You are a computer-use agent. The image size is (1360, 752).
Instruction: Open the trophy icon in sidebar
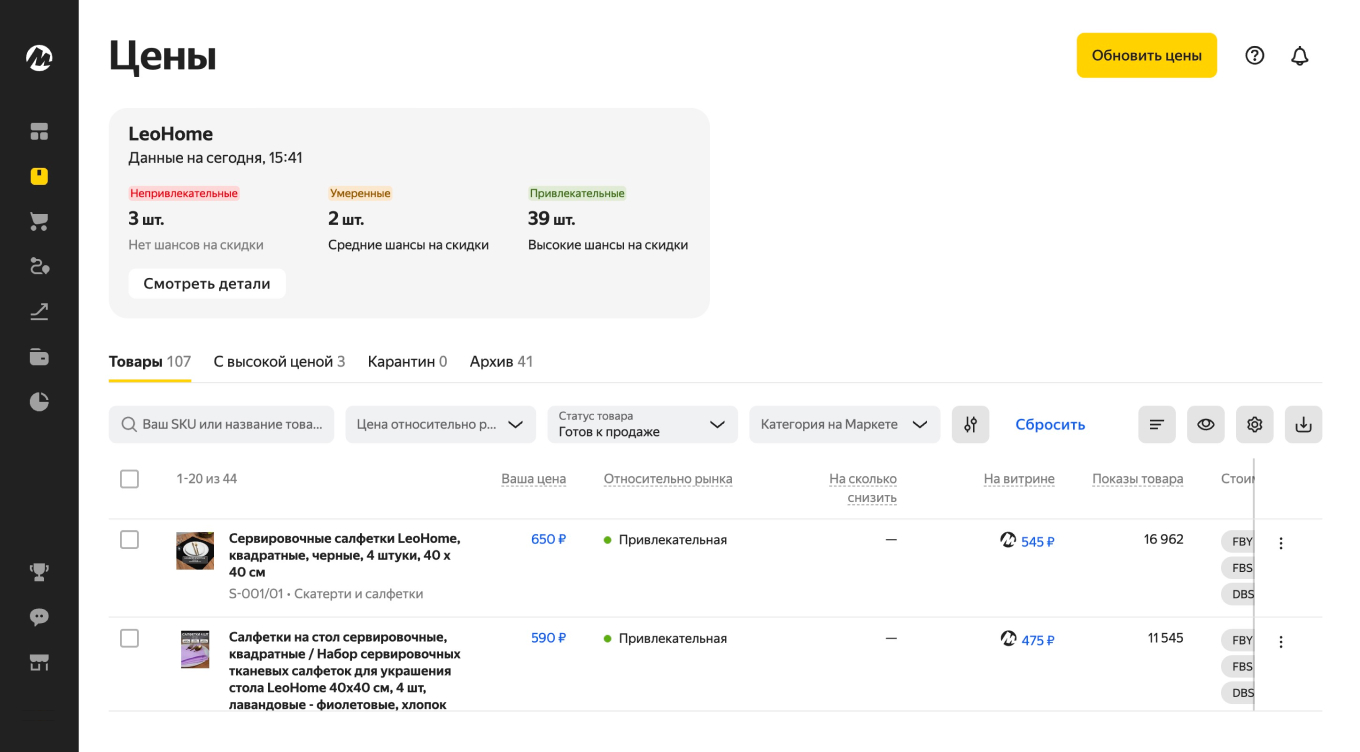pyautogui.click(x=39, y=572)
